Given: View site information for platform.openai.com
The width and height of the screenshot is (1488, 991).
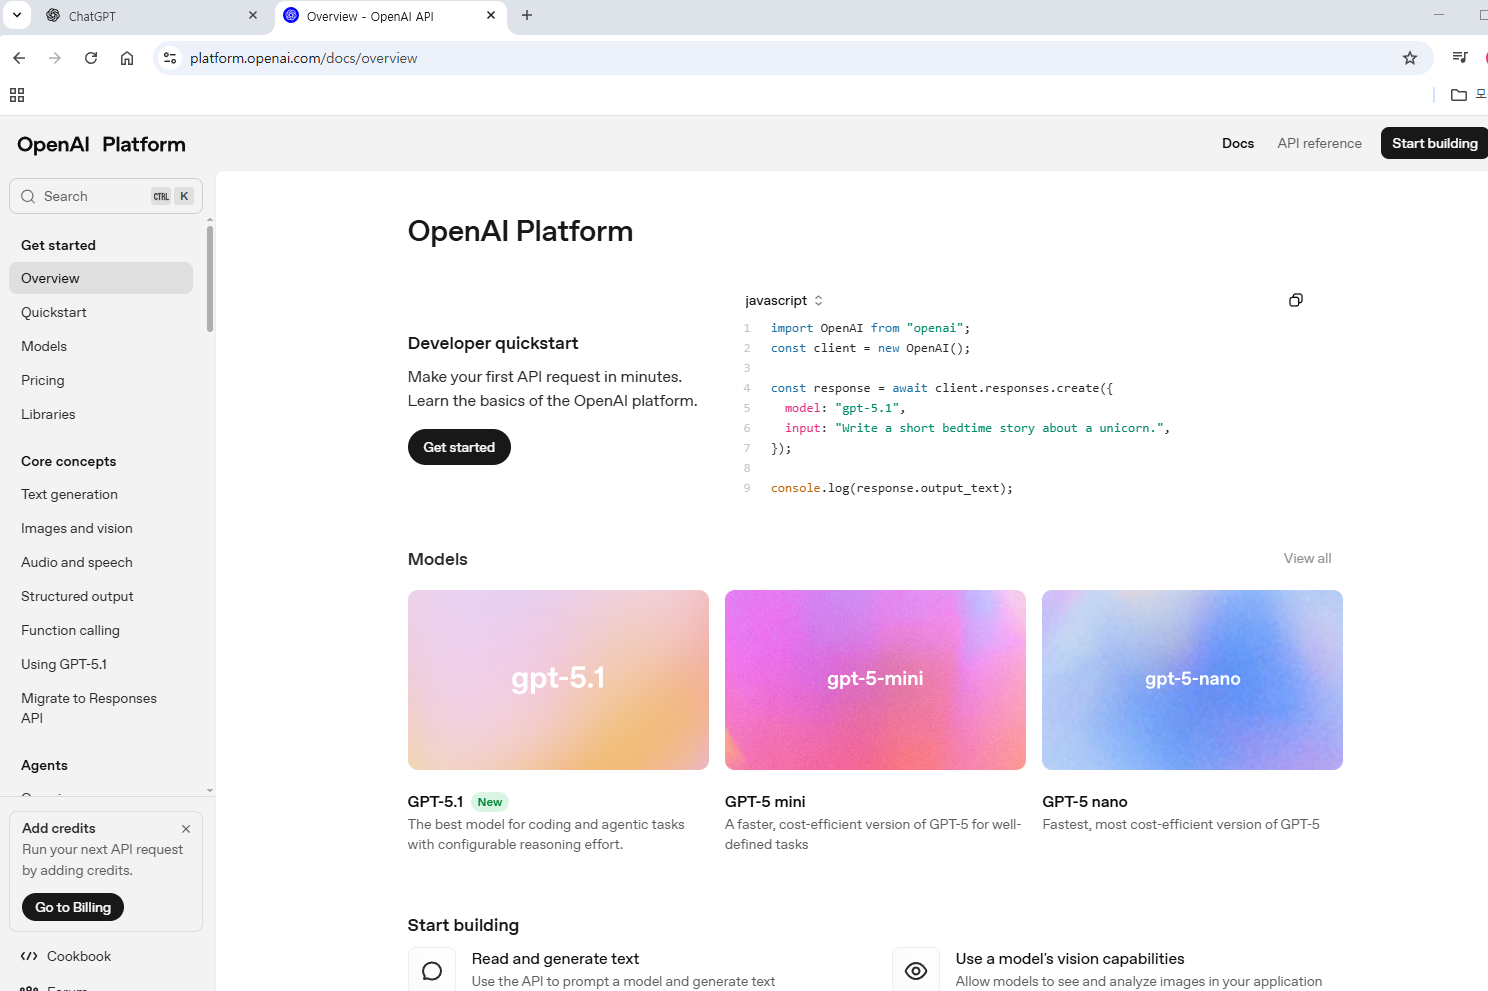Looking at the screenshot, I should tap(170, 58).
